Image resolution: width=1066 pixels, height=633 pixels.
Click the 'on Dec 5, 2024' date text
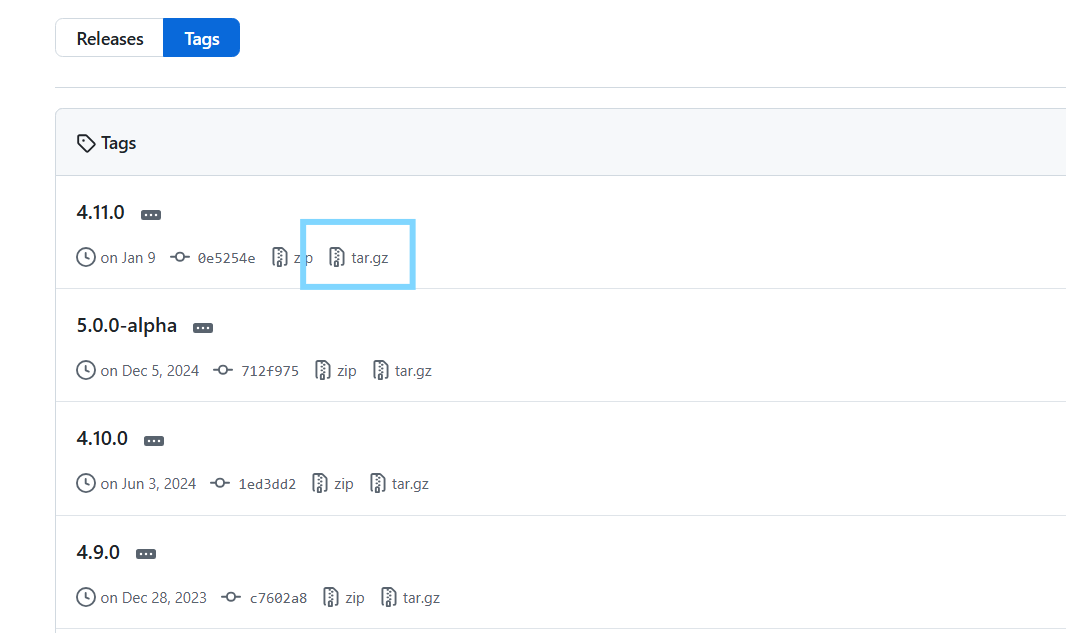tap(150, 371)
